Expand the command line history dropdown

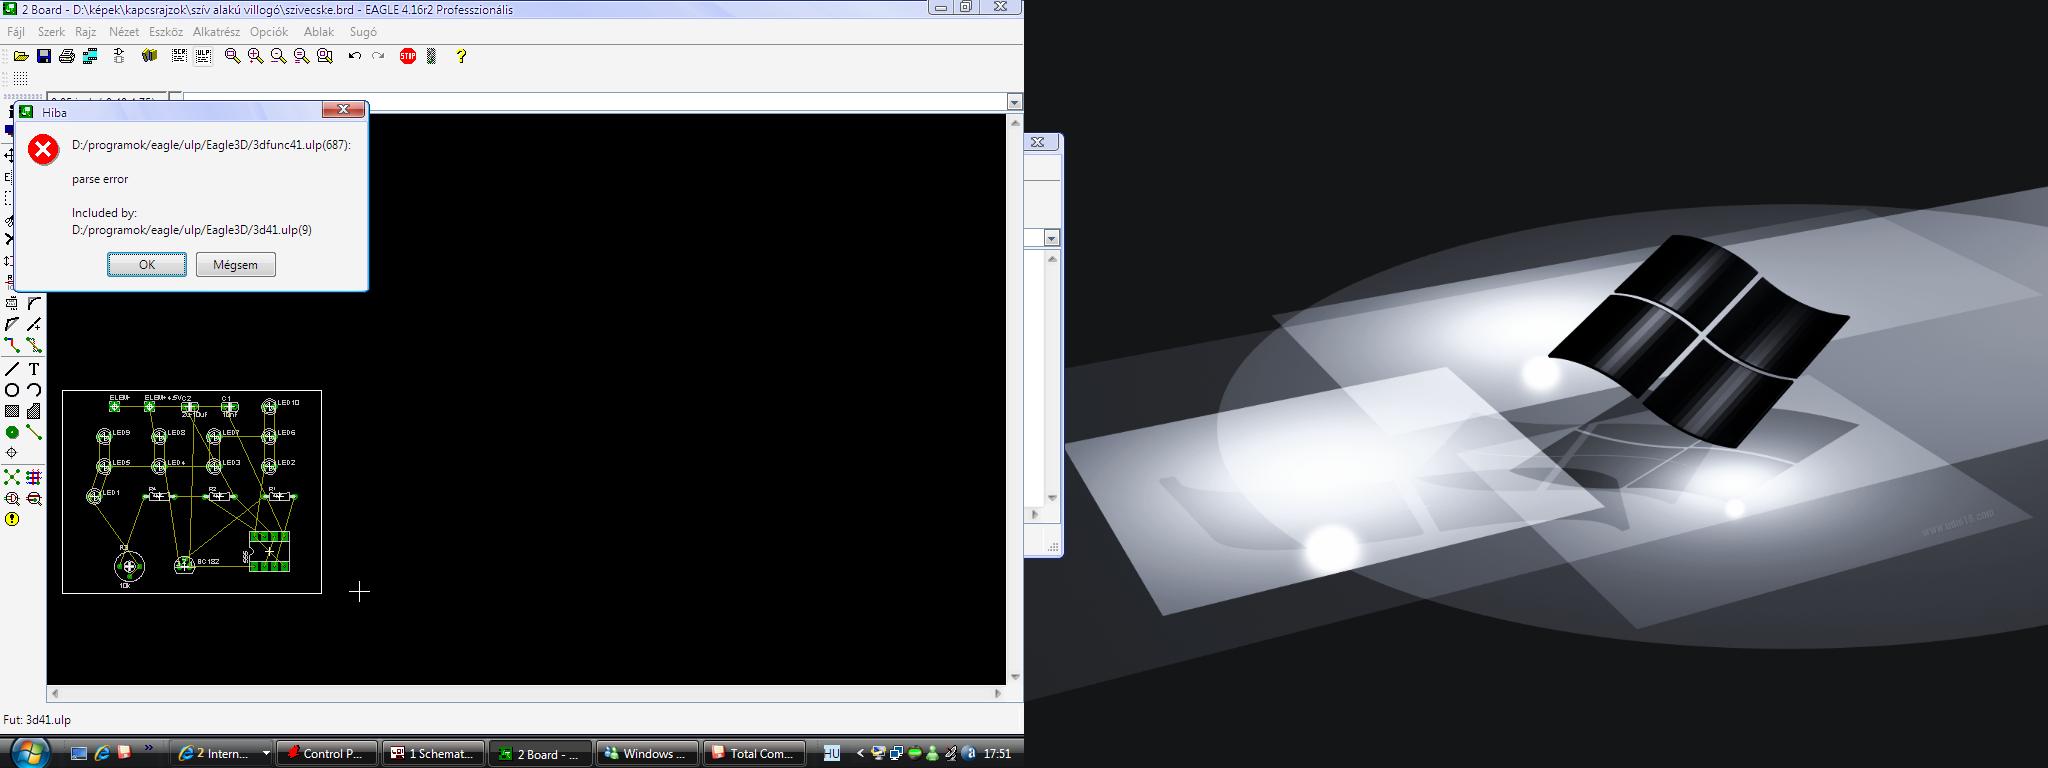pyautogui.click(x=1015, y=102)
